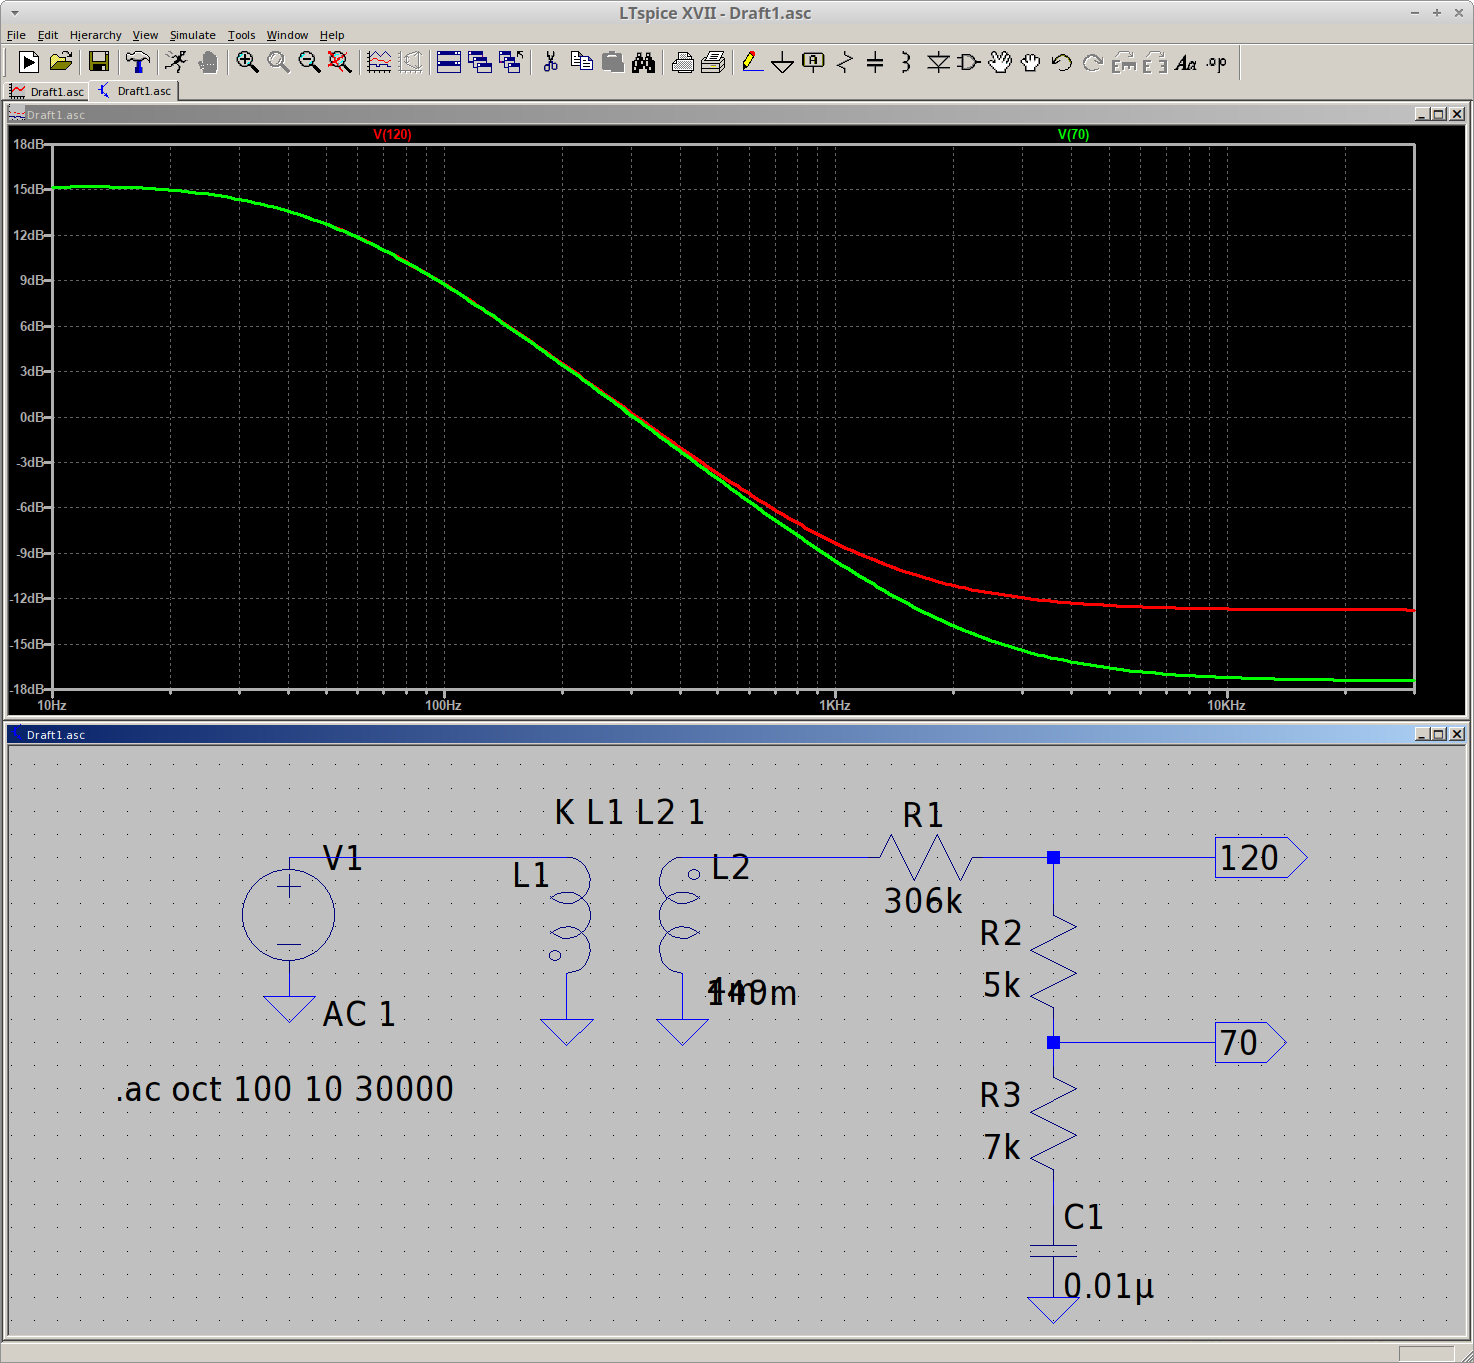Open the Control Panel hammer icon
Screen dimensions: 1474x1363
pyautogui.click(x=138, y=62)
